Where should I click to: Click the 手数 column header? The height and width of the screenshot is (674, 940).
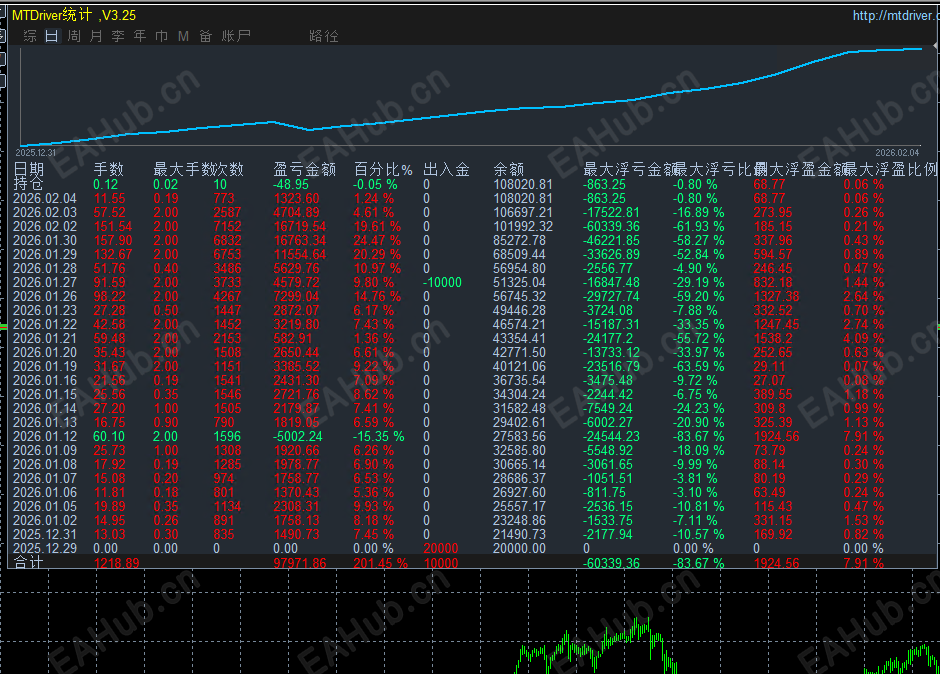point(109,170)
